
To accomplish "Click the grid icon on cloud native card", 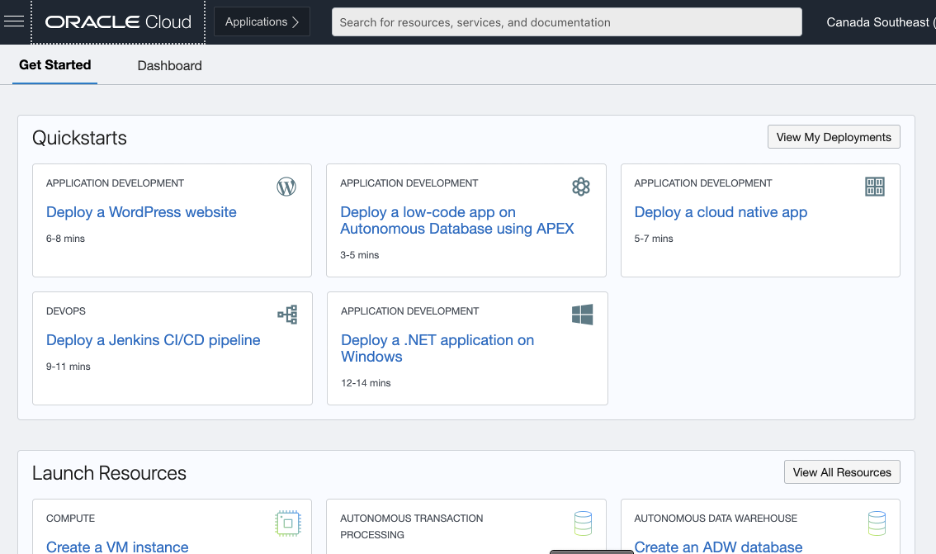I will [875, 187].
